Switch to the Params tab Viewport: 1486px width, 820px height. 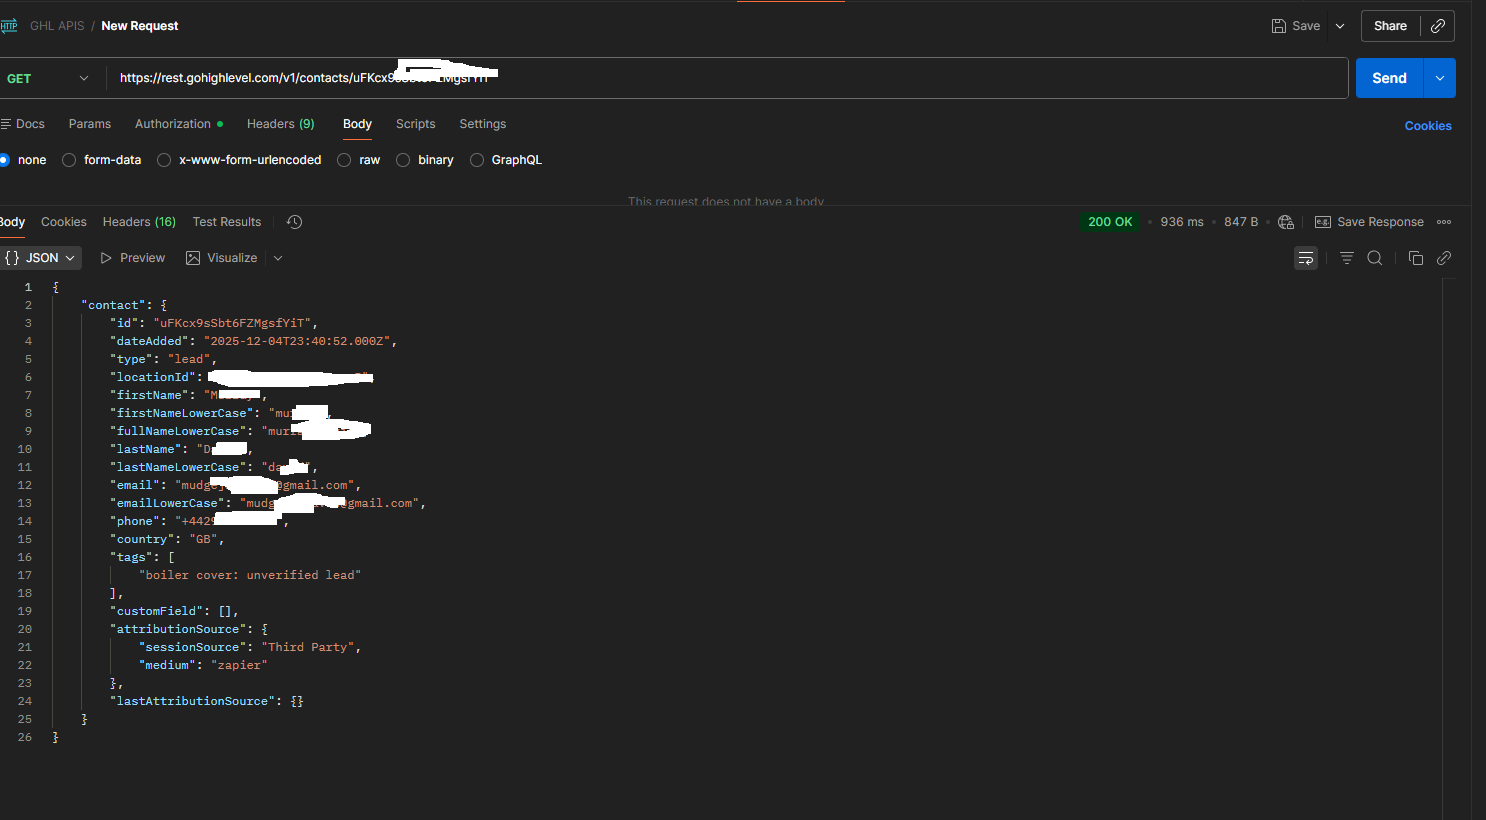point(90,124)
